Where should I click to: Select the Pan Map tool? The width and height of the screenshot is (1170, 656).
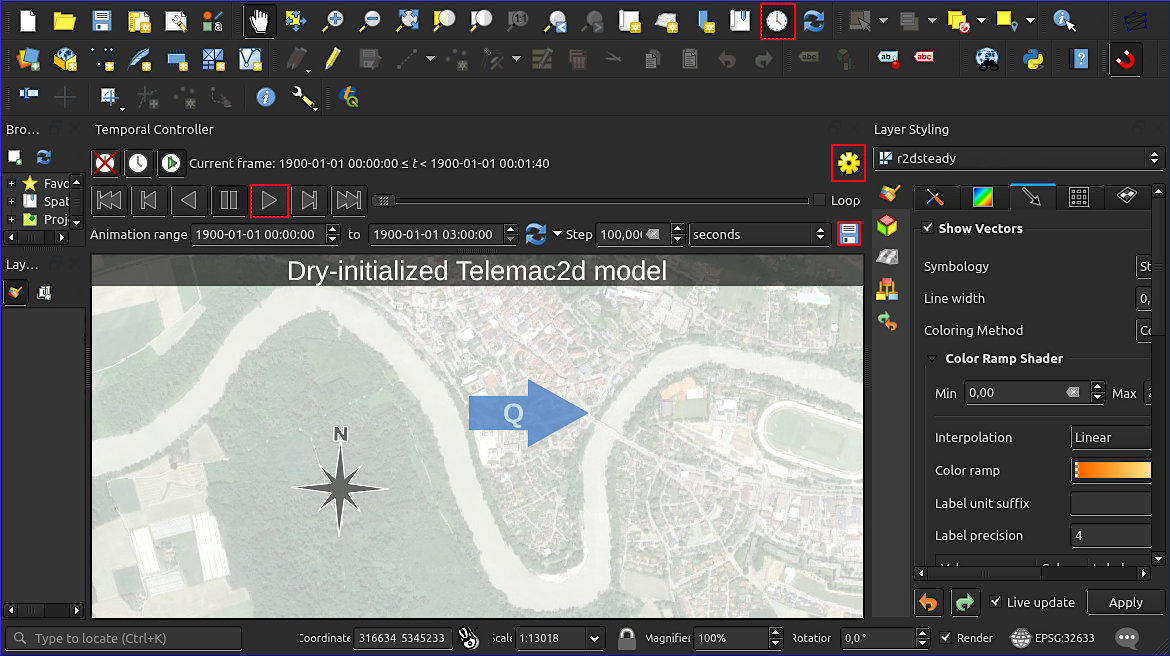click(257, 20)
